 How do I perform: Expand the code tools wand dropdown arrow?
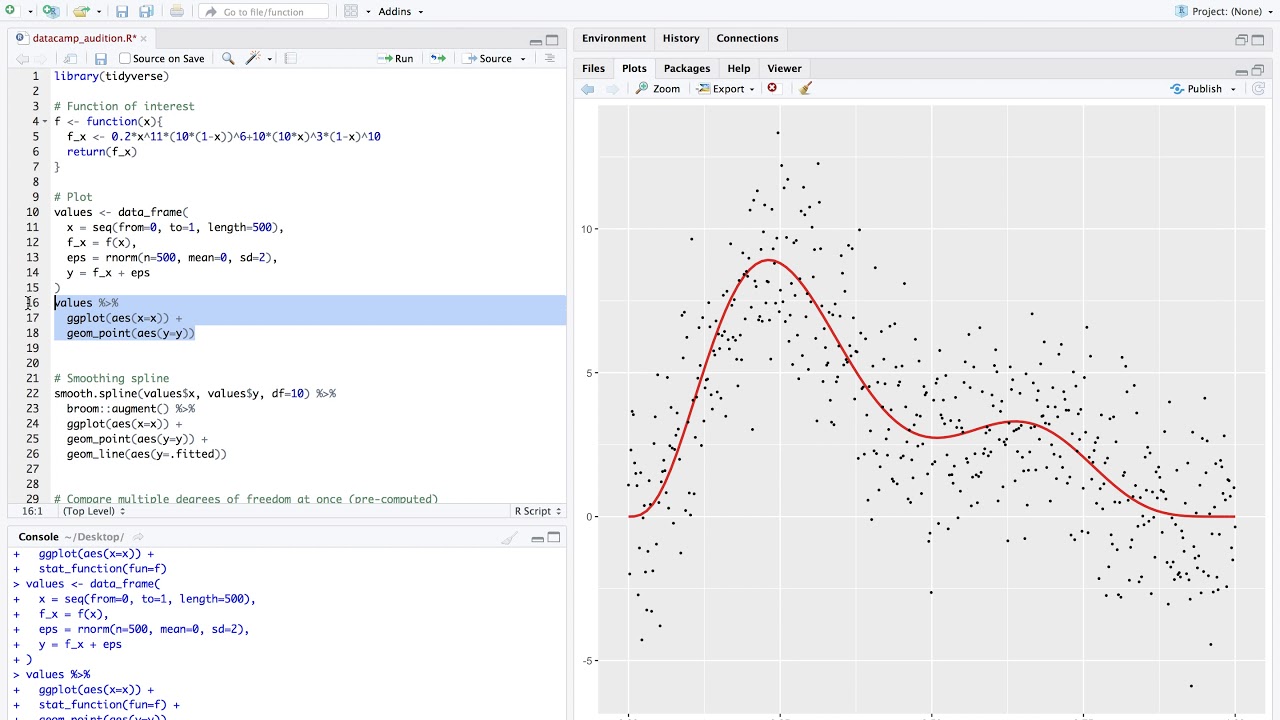tap(269, 59)
